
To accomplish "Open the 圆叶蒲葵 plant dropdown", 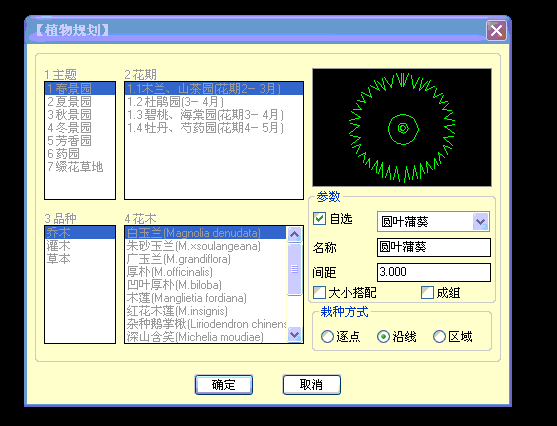I will click(481, 222).
